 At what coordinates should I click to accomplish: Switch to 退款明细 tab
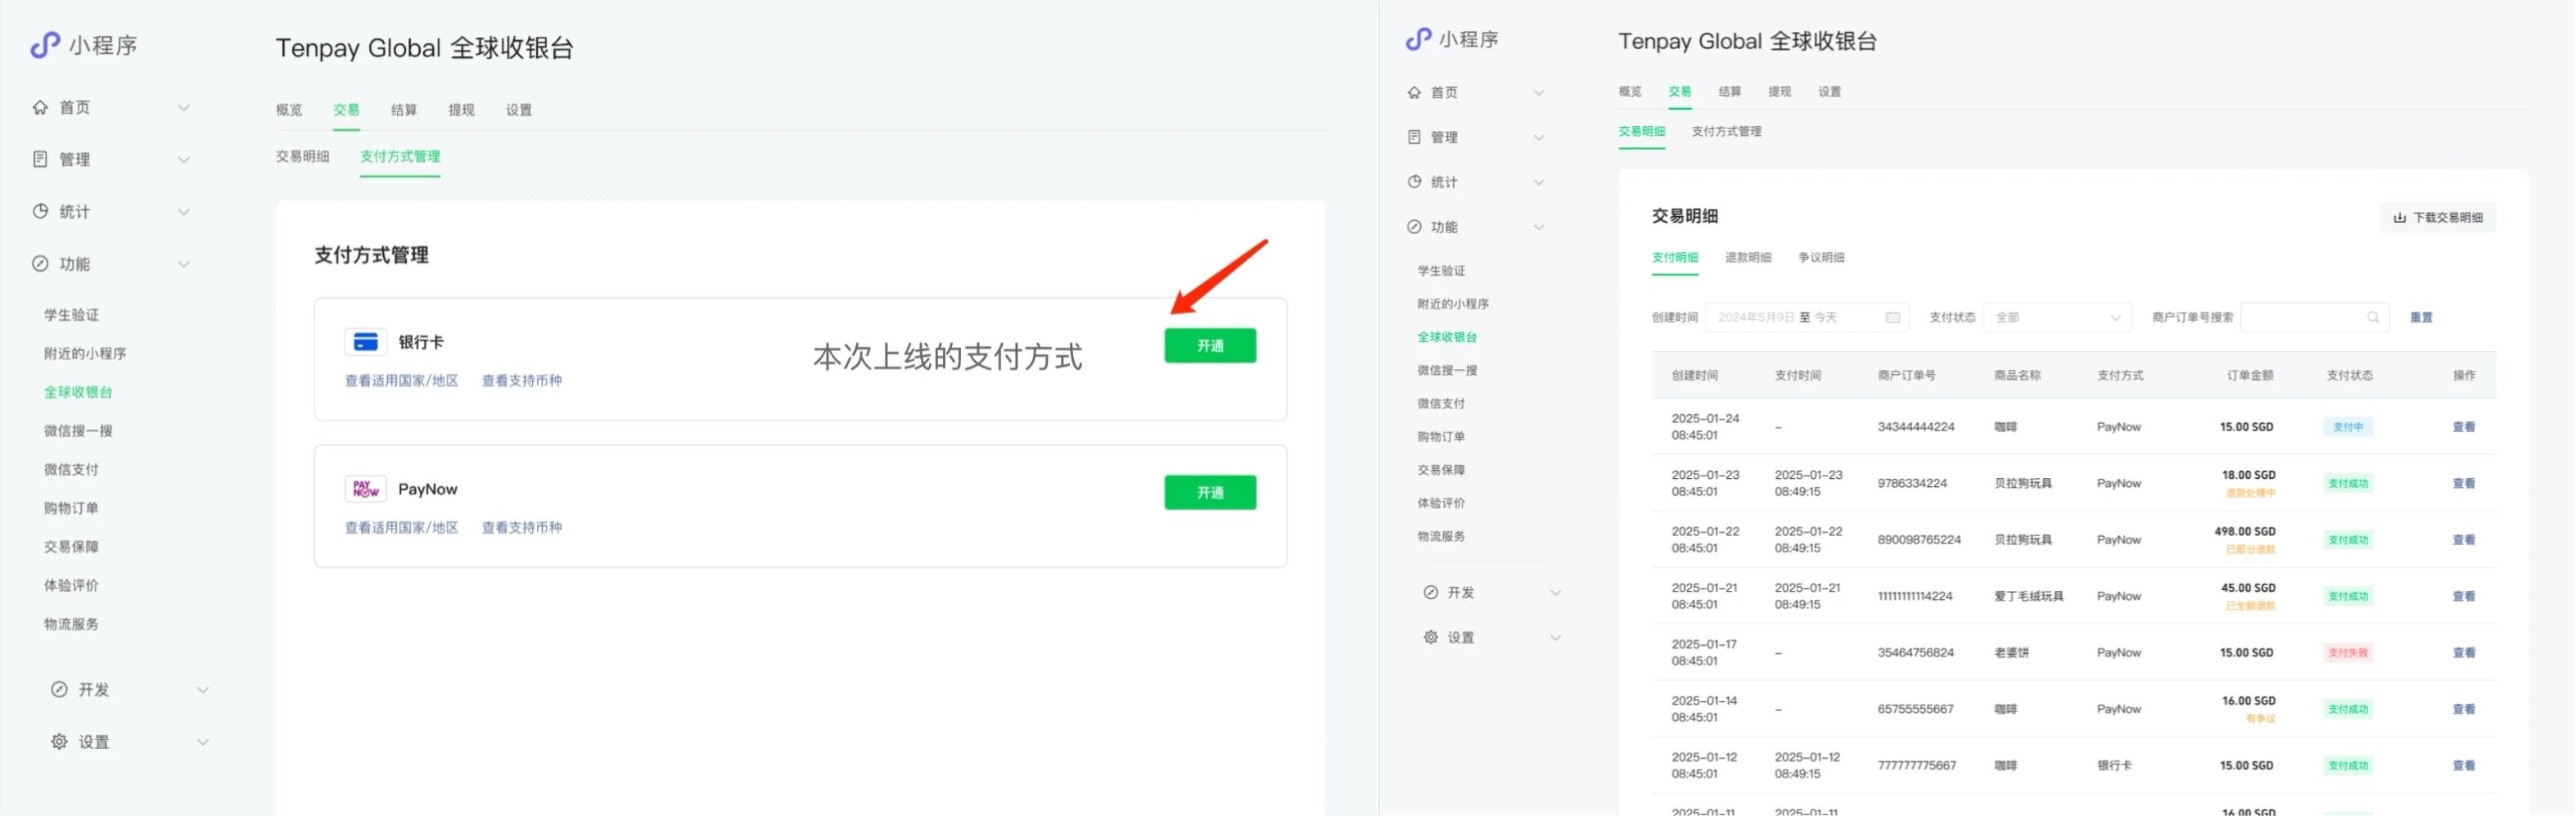pos(1748,257)
